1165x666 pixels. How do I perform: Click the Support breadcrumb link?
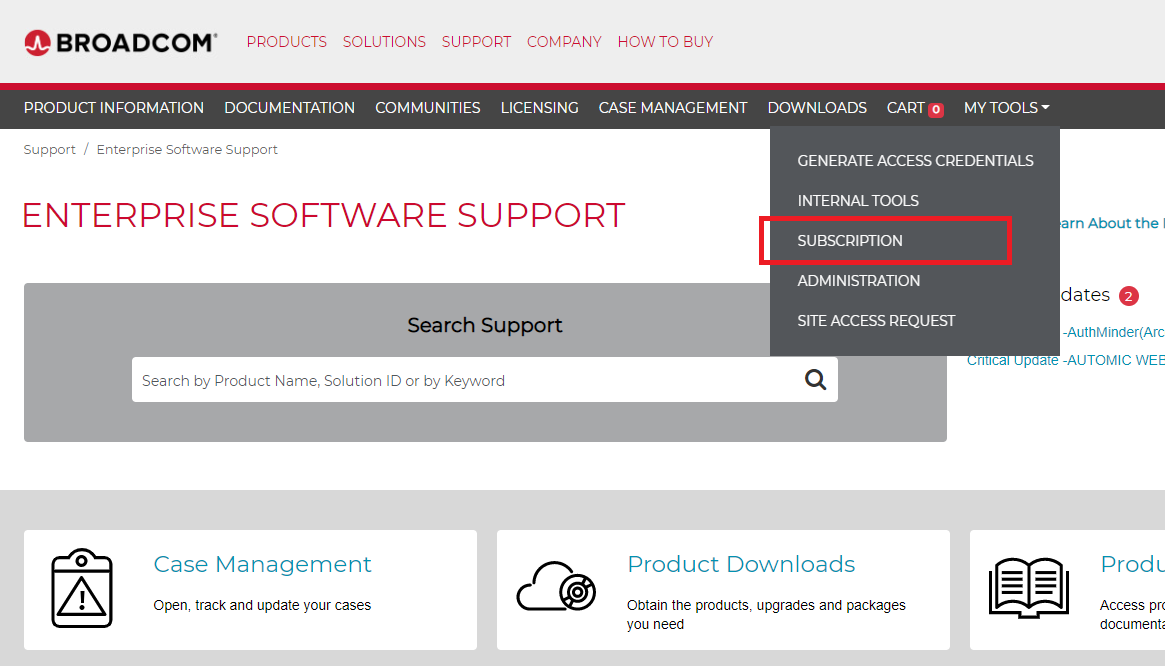click(x=49, y=150)
